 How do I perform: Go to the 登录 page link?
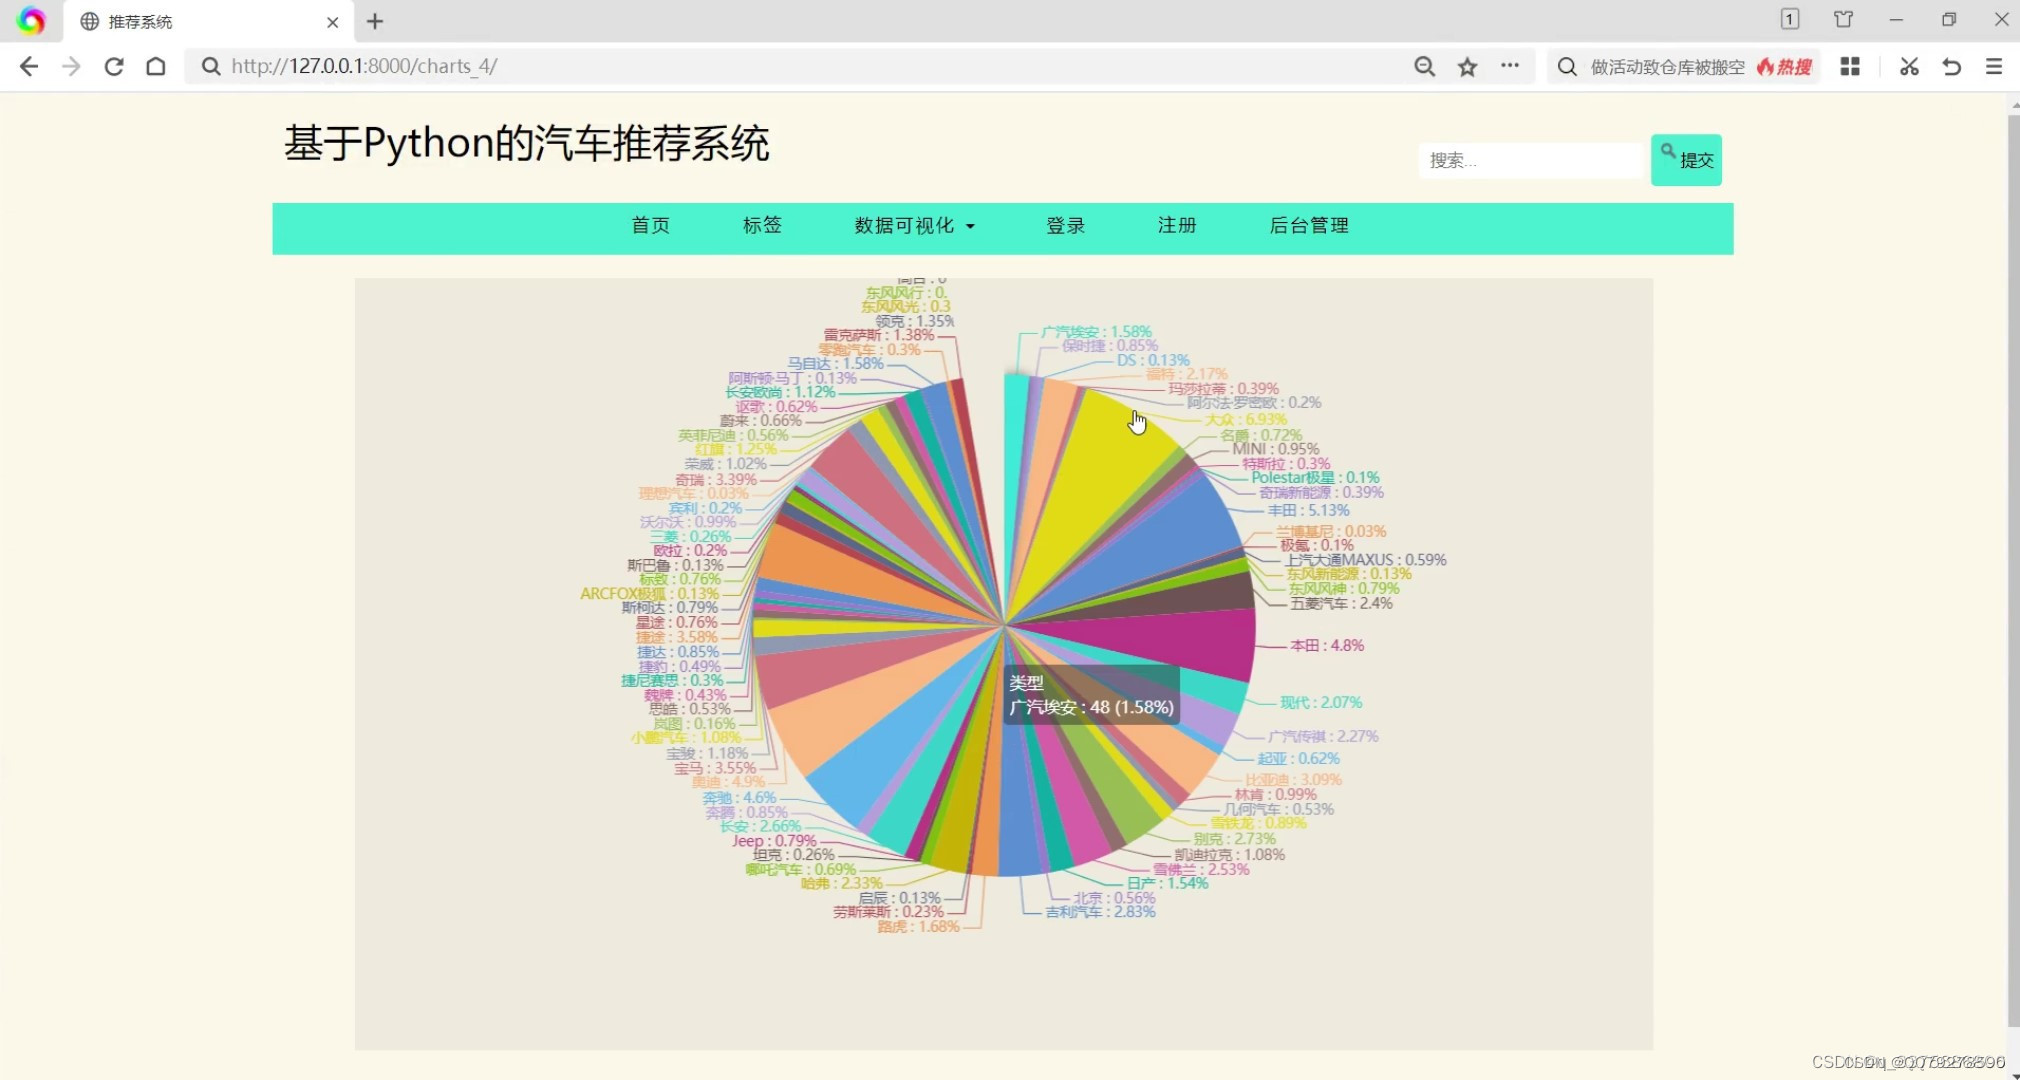(x=1065, y=226)
